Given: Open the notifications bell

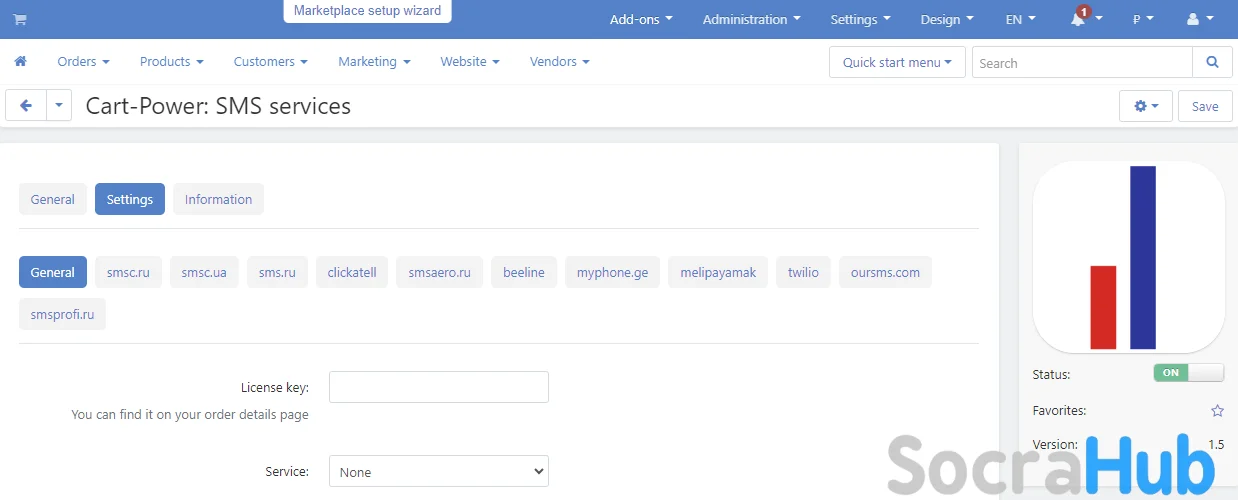Looking at the screenshot, I should pos(1079,20).
